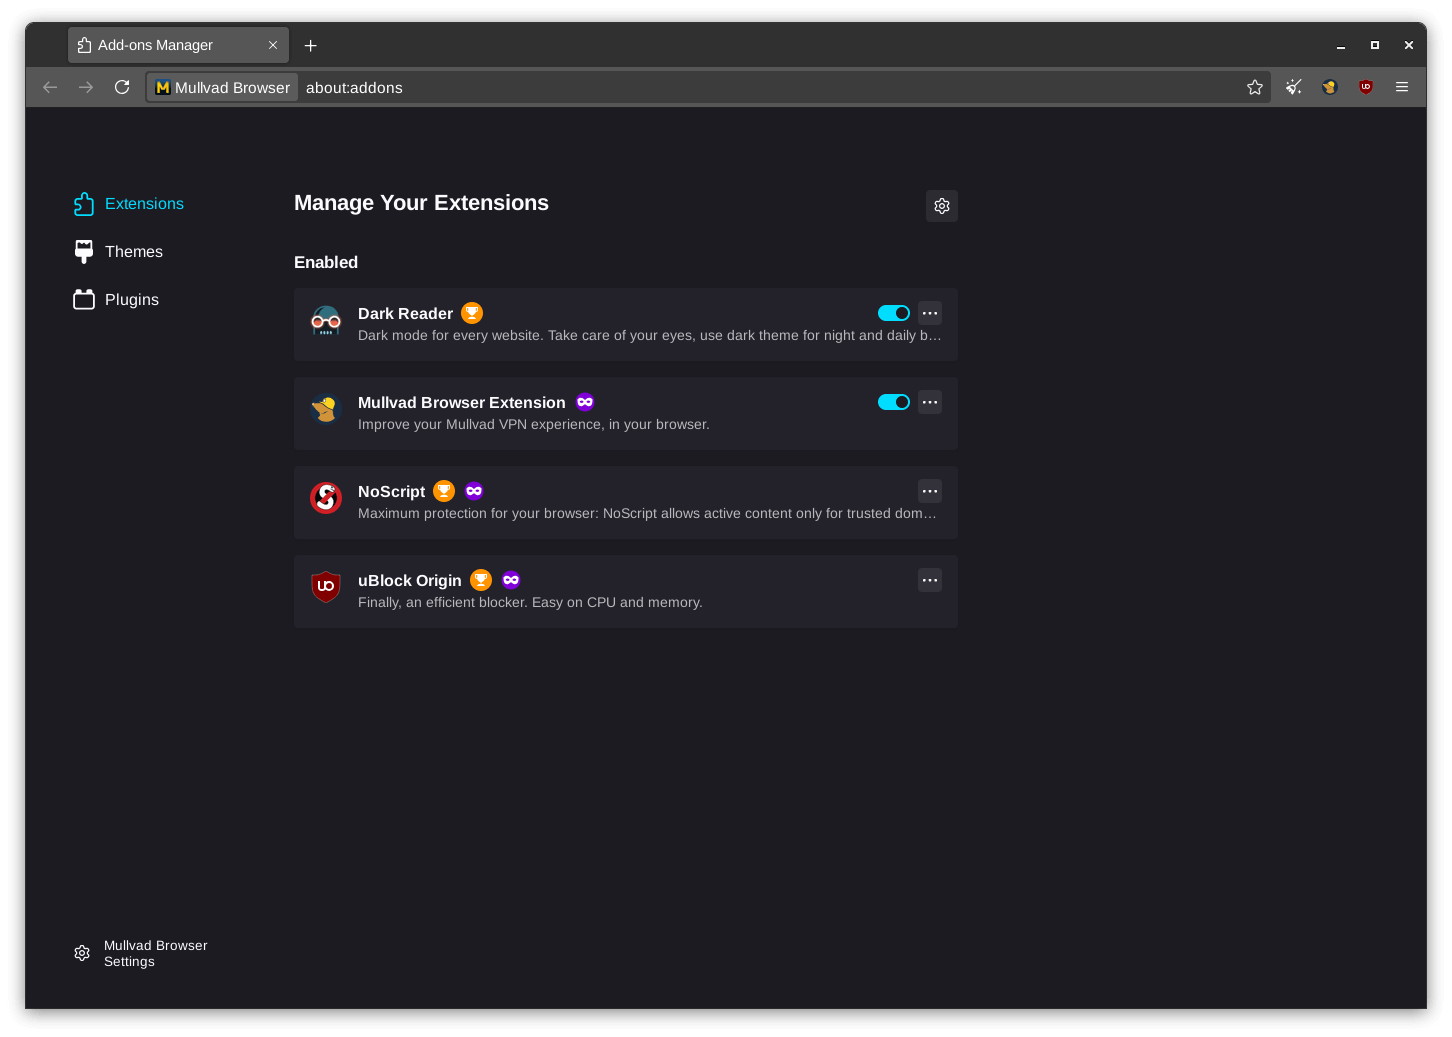Expand uBlock Origin's more options menu
This screenshot has height=1037, width=1452.
point(929,580)
